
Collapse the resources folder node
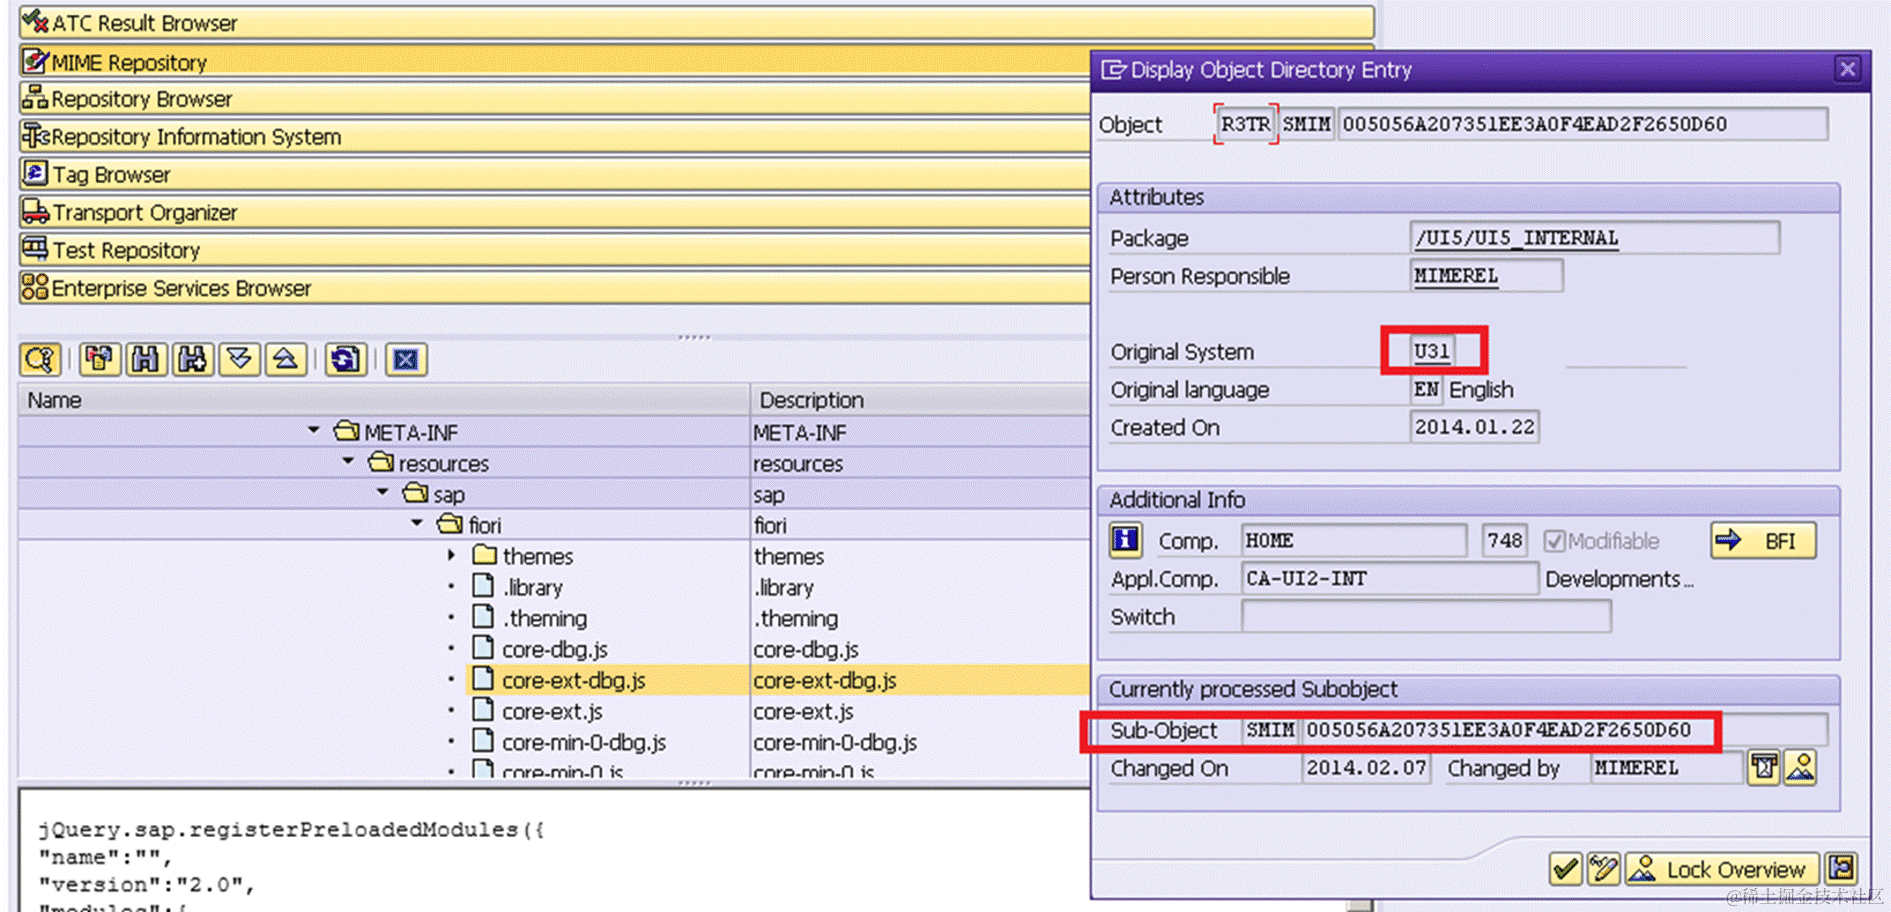(348, 461)
